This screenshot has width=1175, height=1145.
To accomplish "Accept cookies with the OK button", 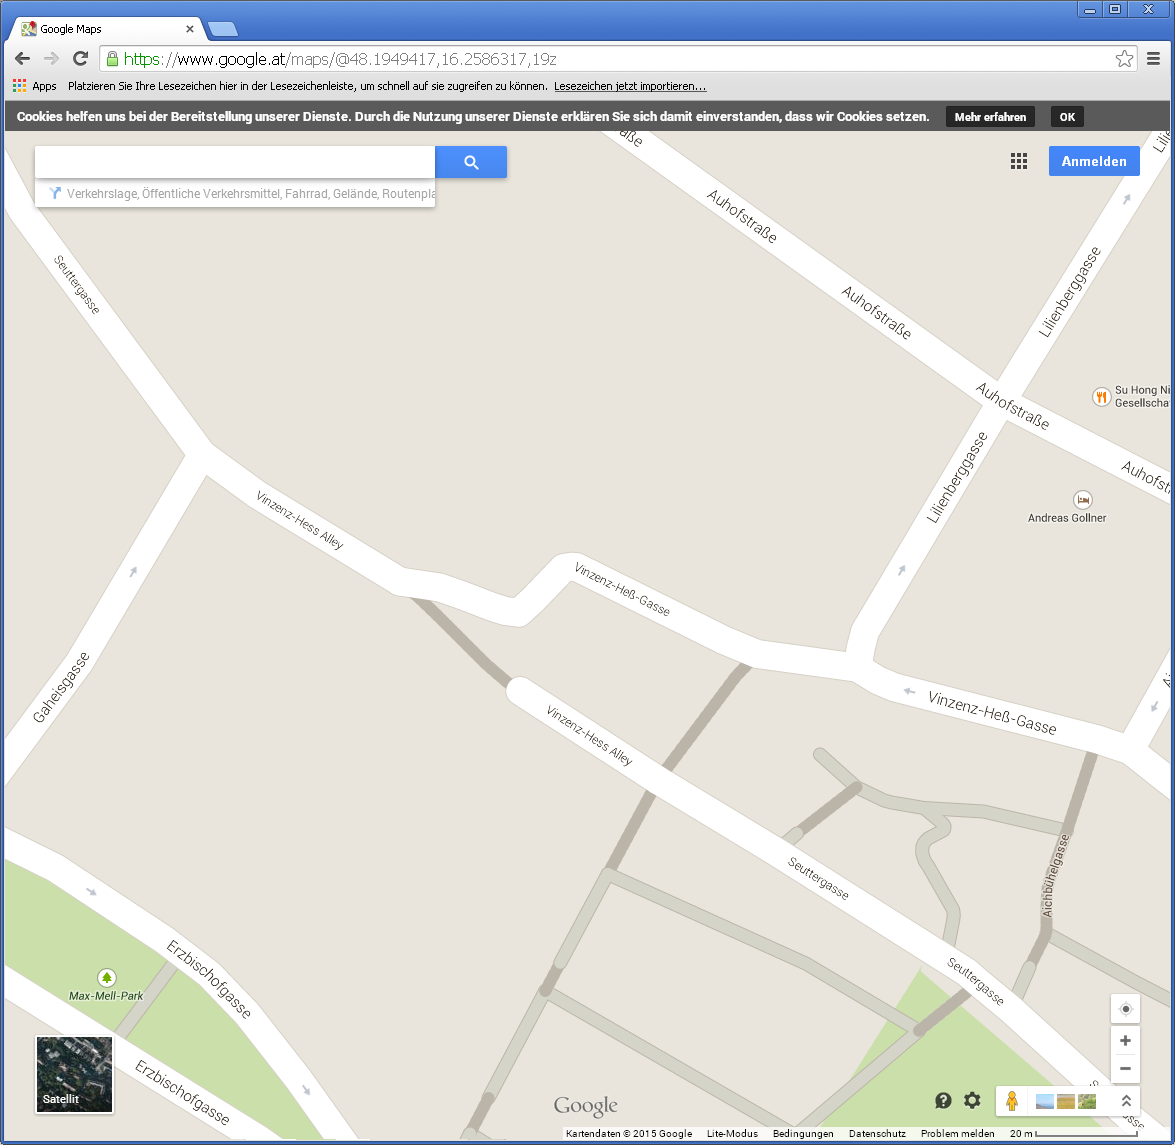I will pyautogui.click(x=1067, y=117).
